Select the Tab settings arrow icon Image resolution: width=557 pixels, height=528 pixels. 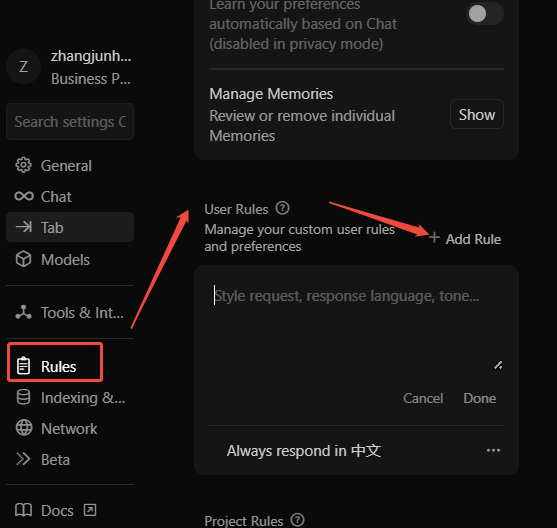tap(23, 227)
